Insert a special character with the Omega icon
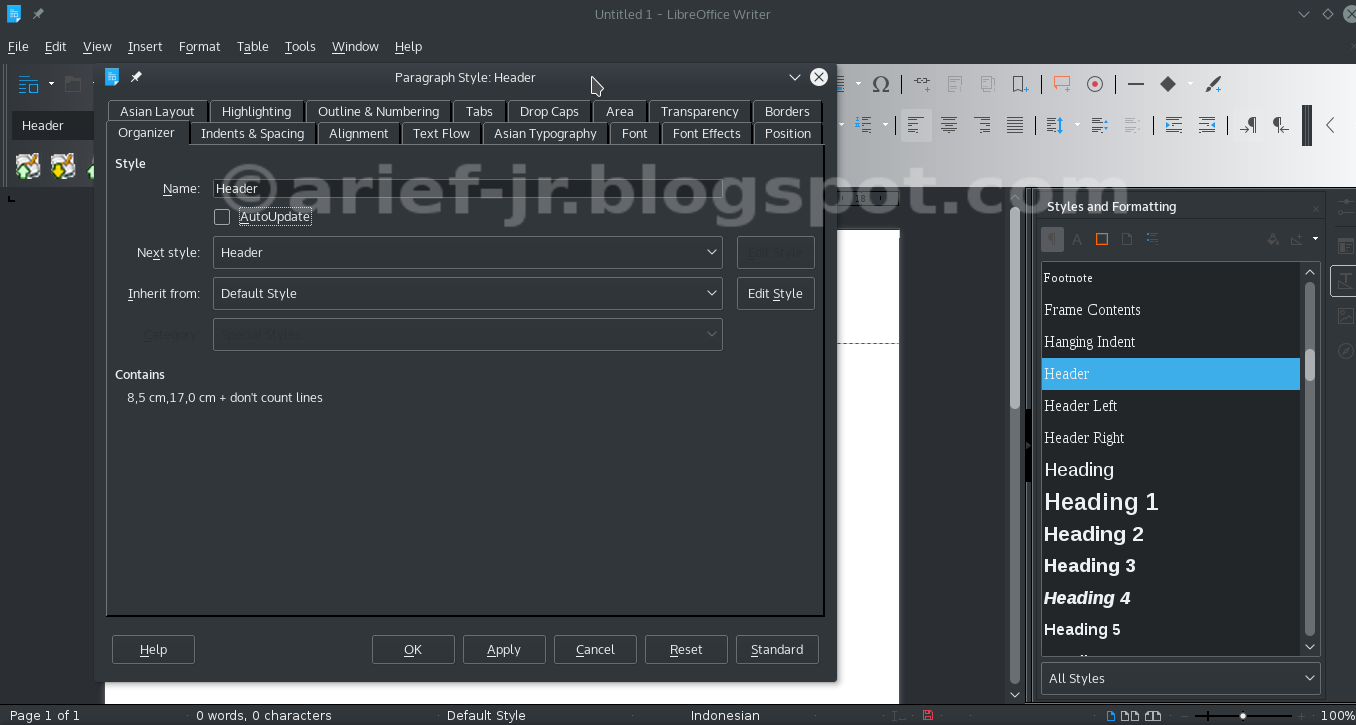 881,84
